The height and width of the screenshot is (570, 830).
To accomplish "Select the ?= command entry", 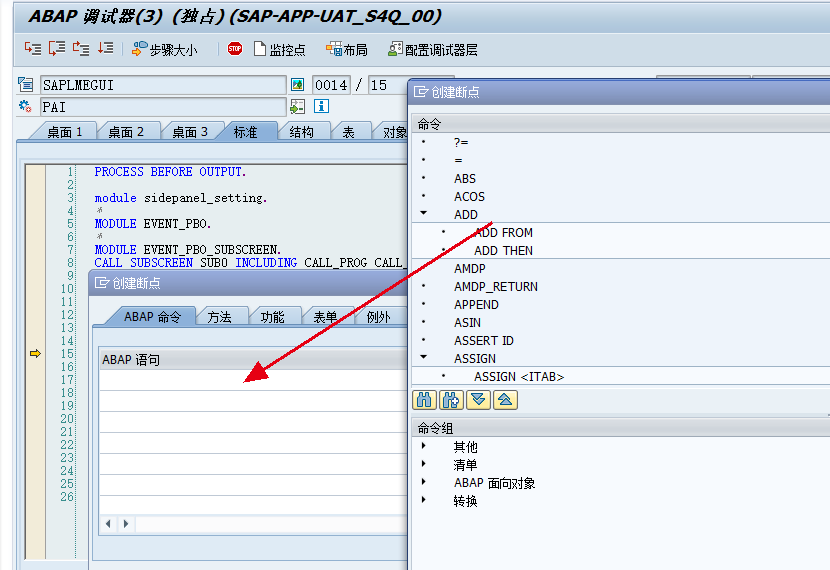I will (x=461, y=142).
